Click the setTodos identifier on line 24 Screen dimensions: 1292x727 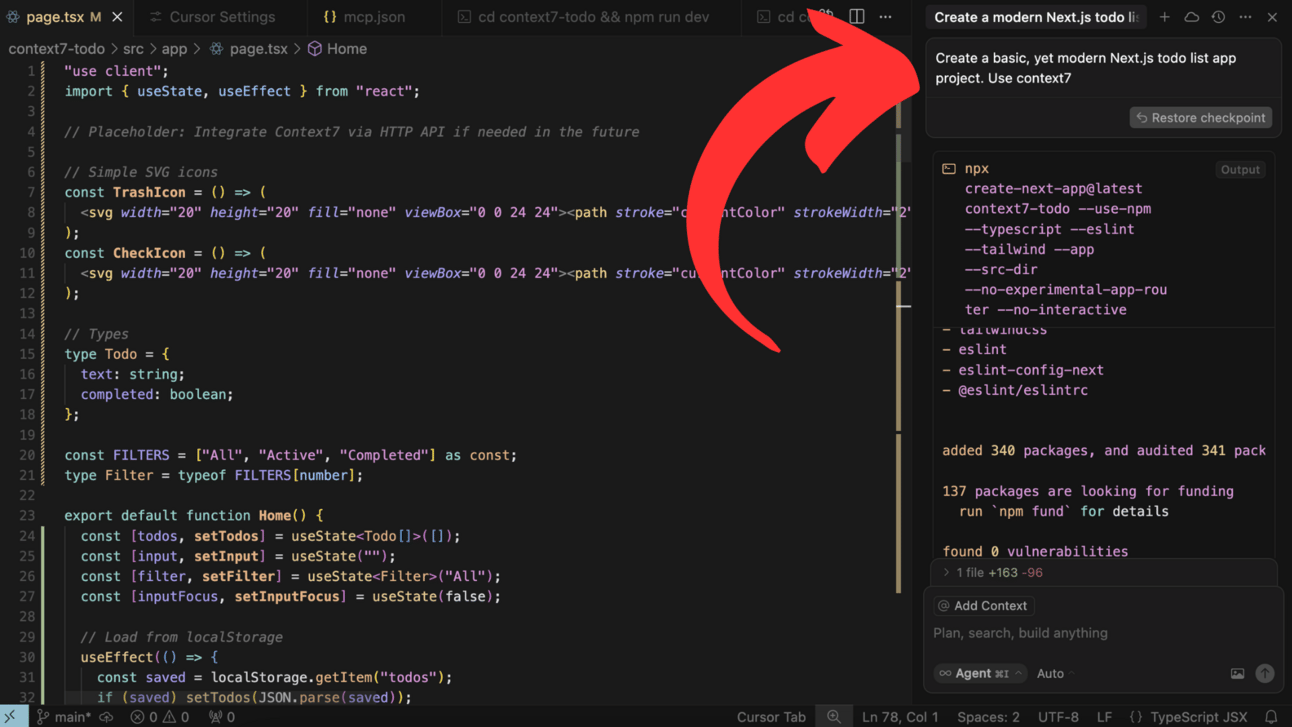[x=227, y=536]
